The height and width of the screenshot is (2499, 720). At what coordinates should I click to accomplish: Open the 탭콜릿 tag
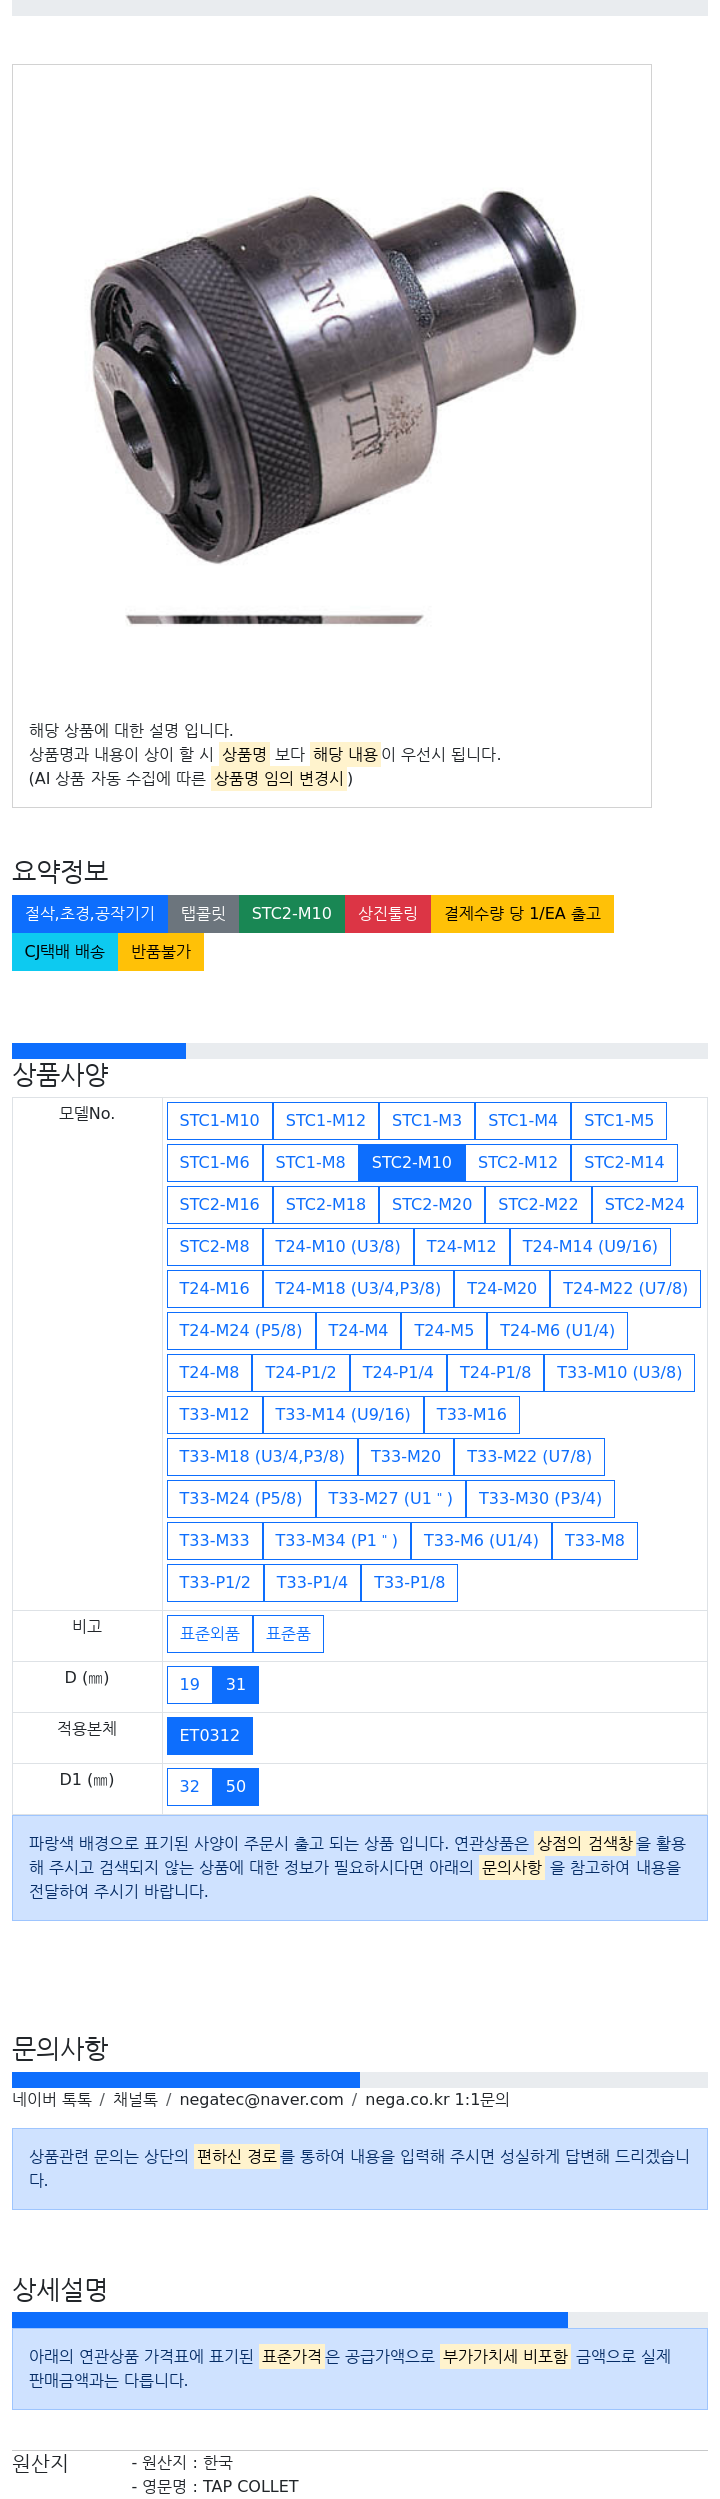203,914
